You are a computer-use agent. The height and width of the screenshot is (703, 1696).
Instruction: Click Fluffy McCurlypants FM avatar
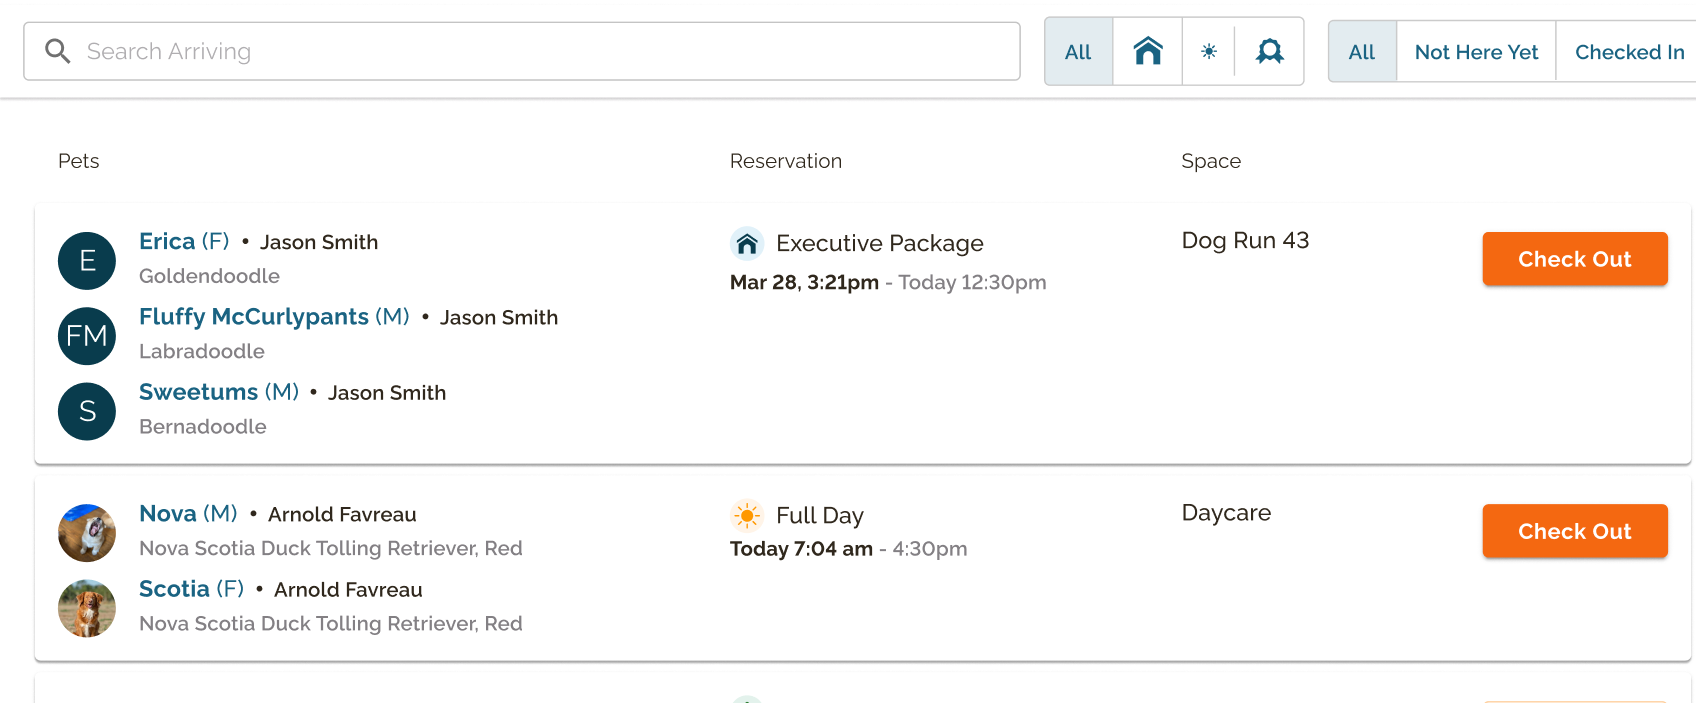tap(87, 336)
